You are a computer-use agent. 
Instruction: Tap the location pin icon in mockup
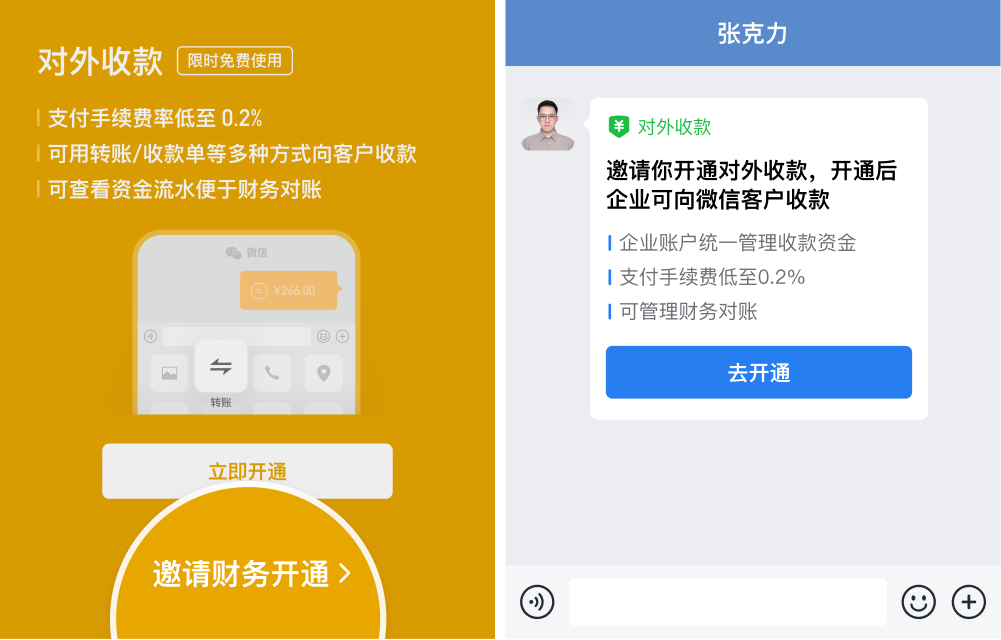pyautogui.click(x=324, y=373)
